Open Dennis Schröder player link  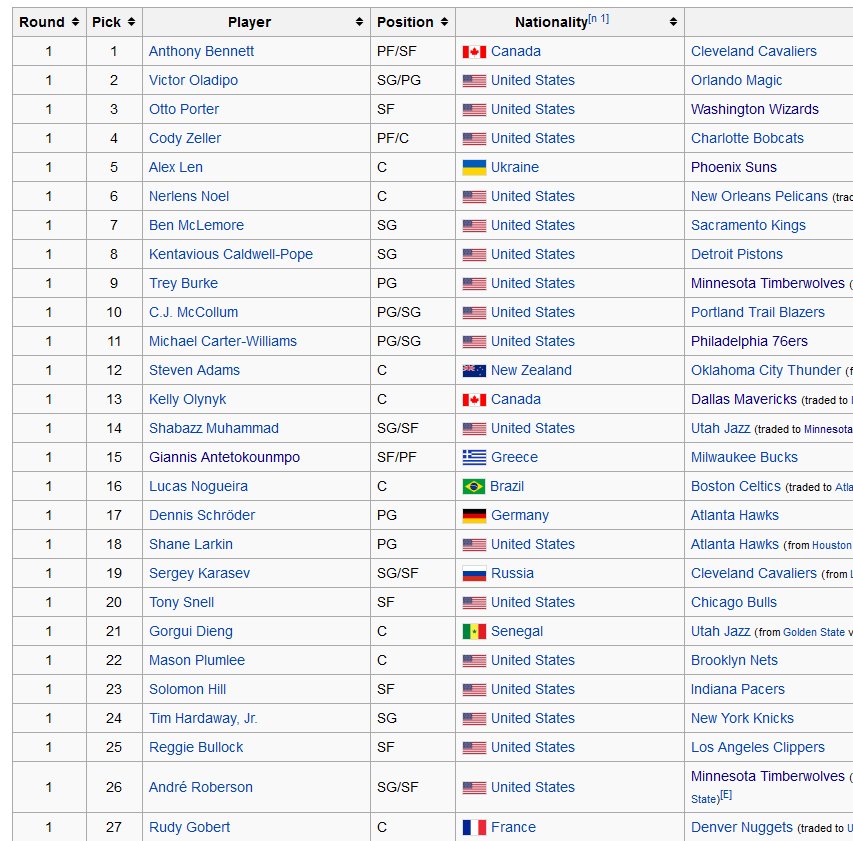(202, 516)
